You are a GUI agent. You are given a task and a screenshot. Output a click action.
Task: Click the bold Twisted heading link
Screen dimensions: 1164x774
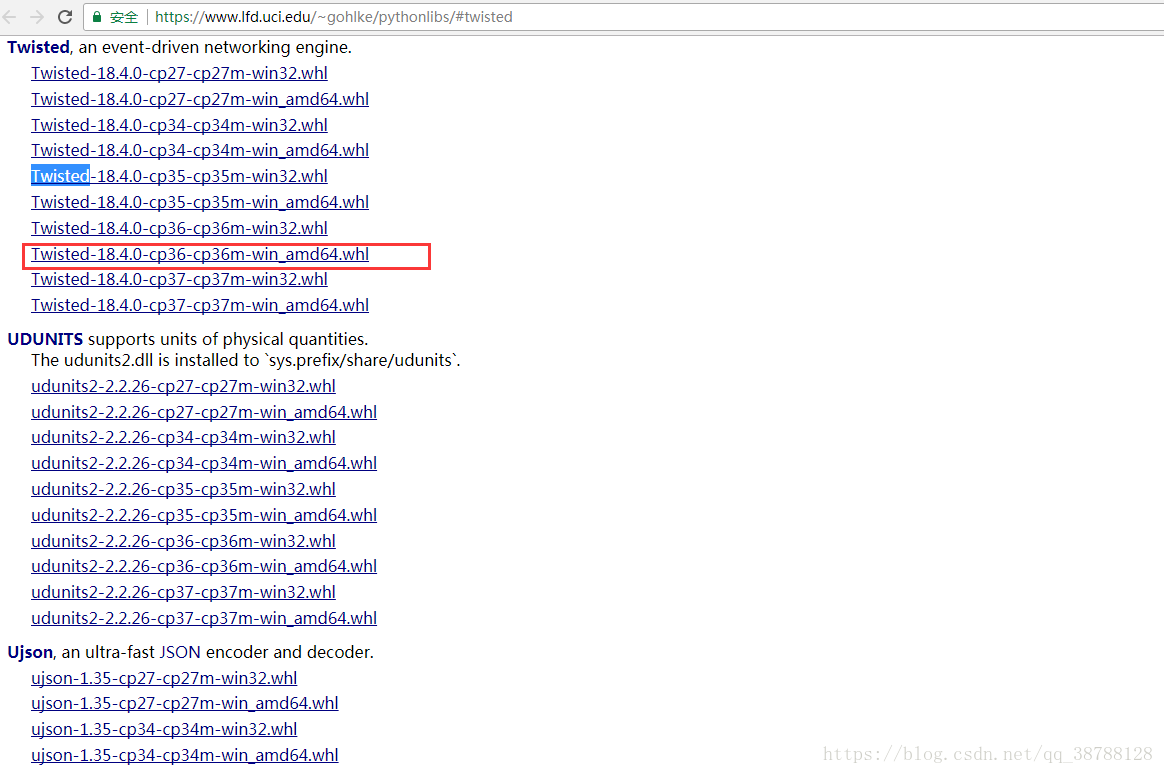(39, 47)
